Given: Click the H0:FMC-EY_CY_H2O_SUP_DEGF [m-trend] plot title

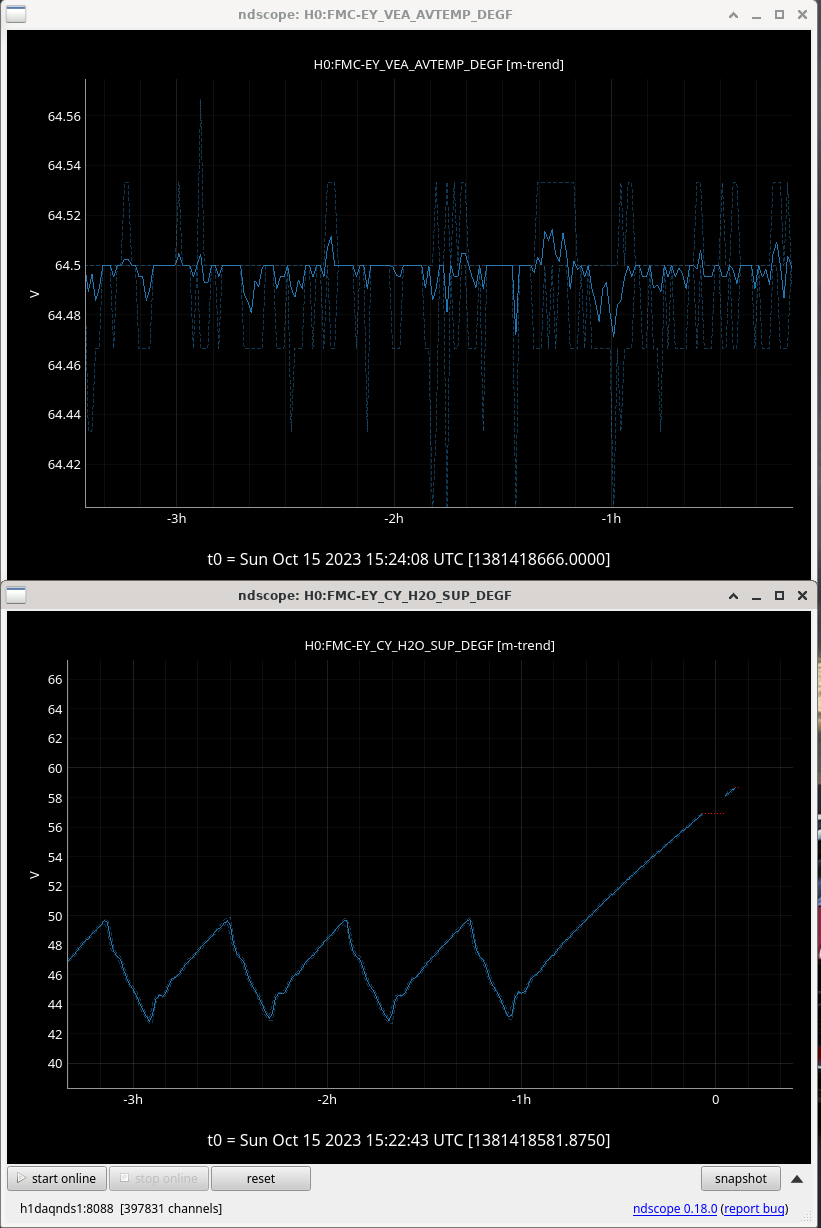Looking at the screenshot, I should point(430,645).
